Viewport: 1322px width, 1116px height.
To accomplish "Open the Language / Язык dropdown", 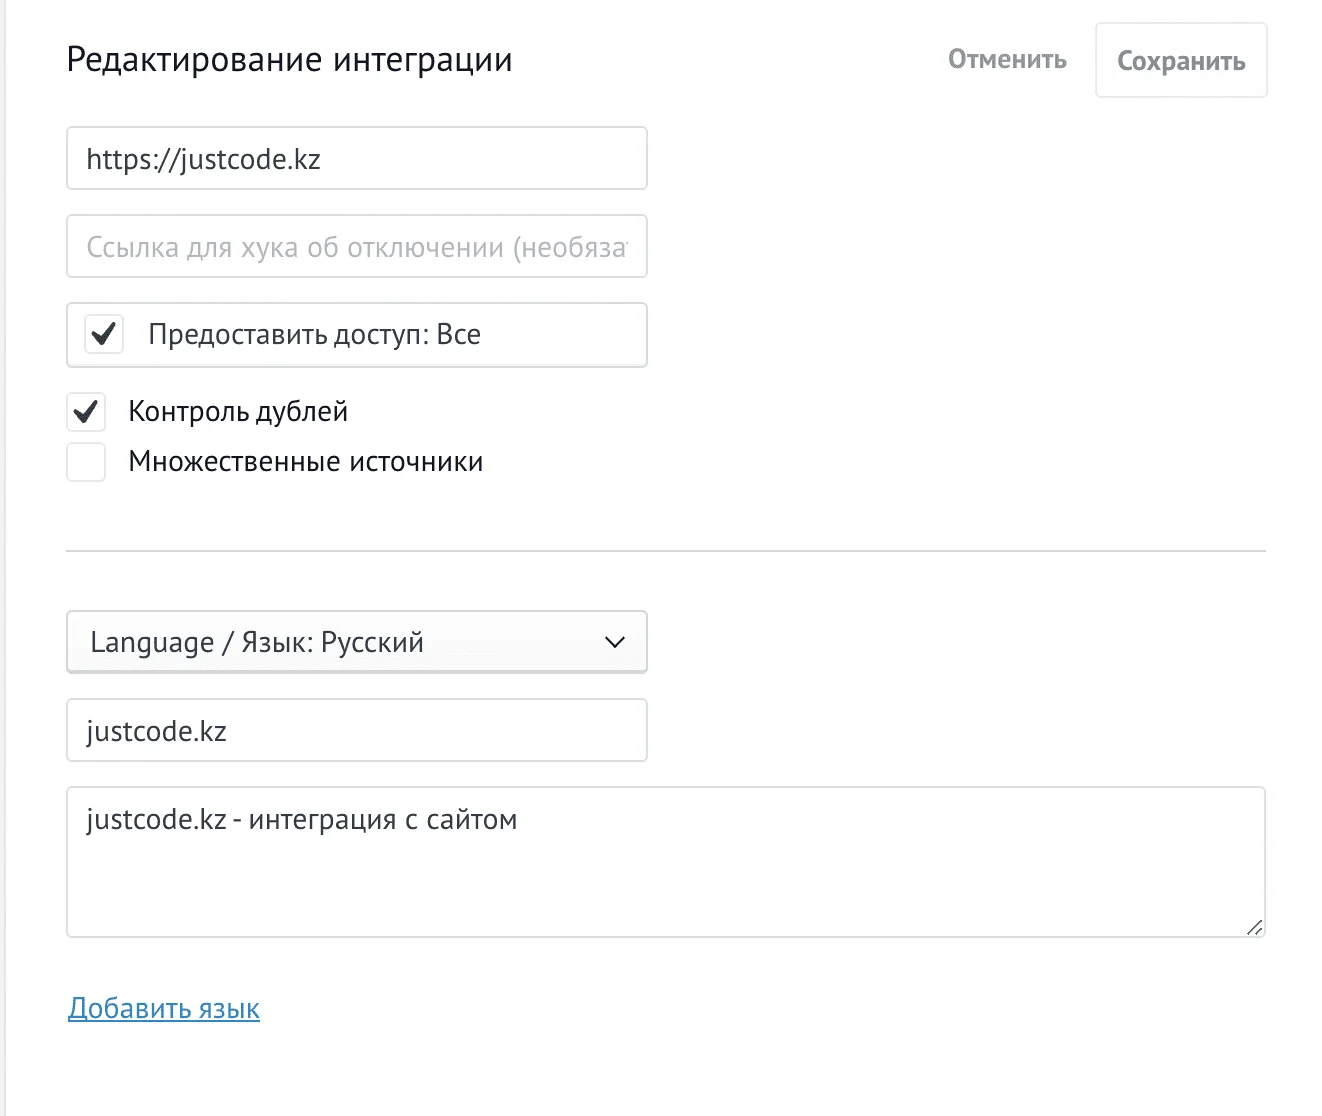I will (x=357, y=642).
